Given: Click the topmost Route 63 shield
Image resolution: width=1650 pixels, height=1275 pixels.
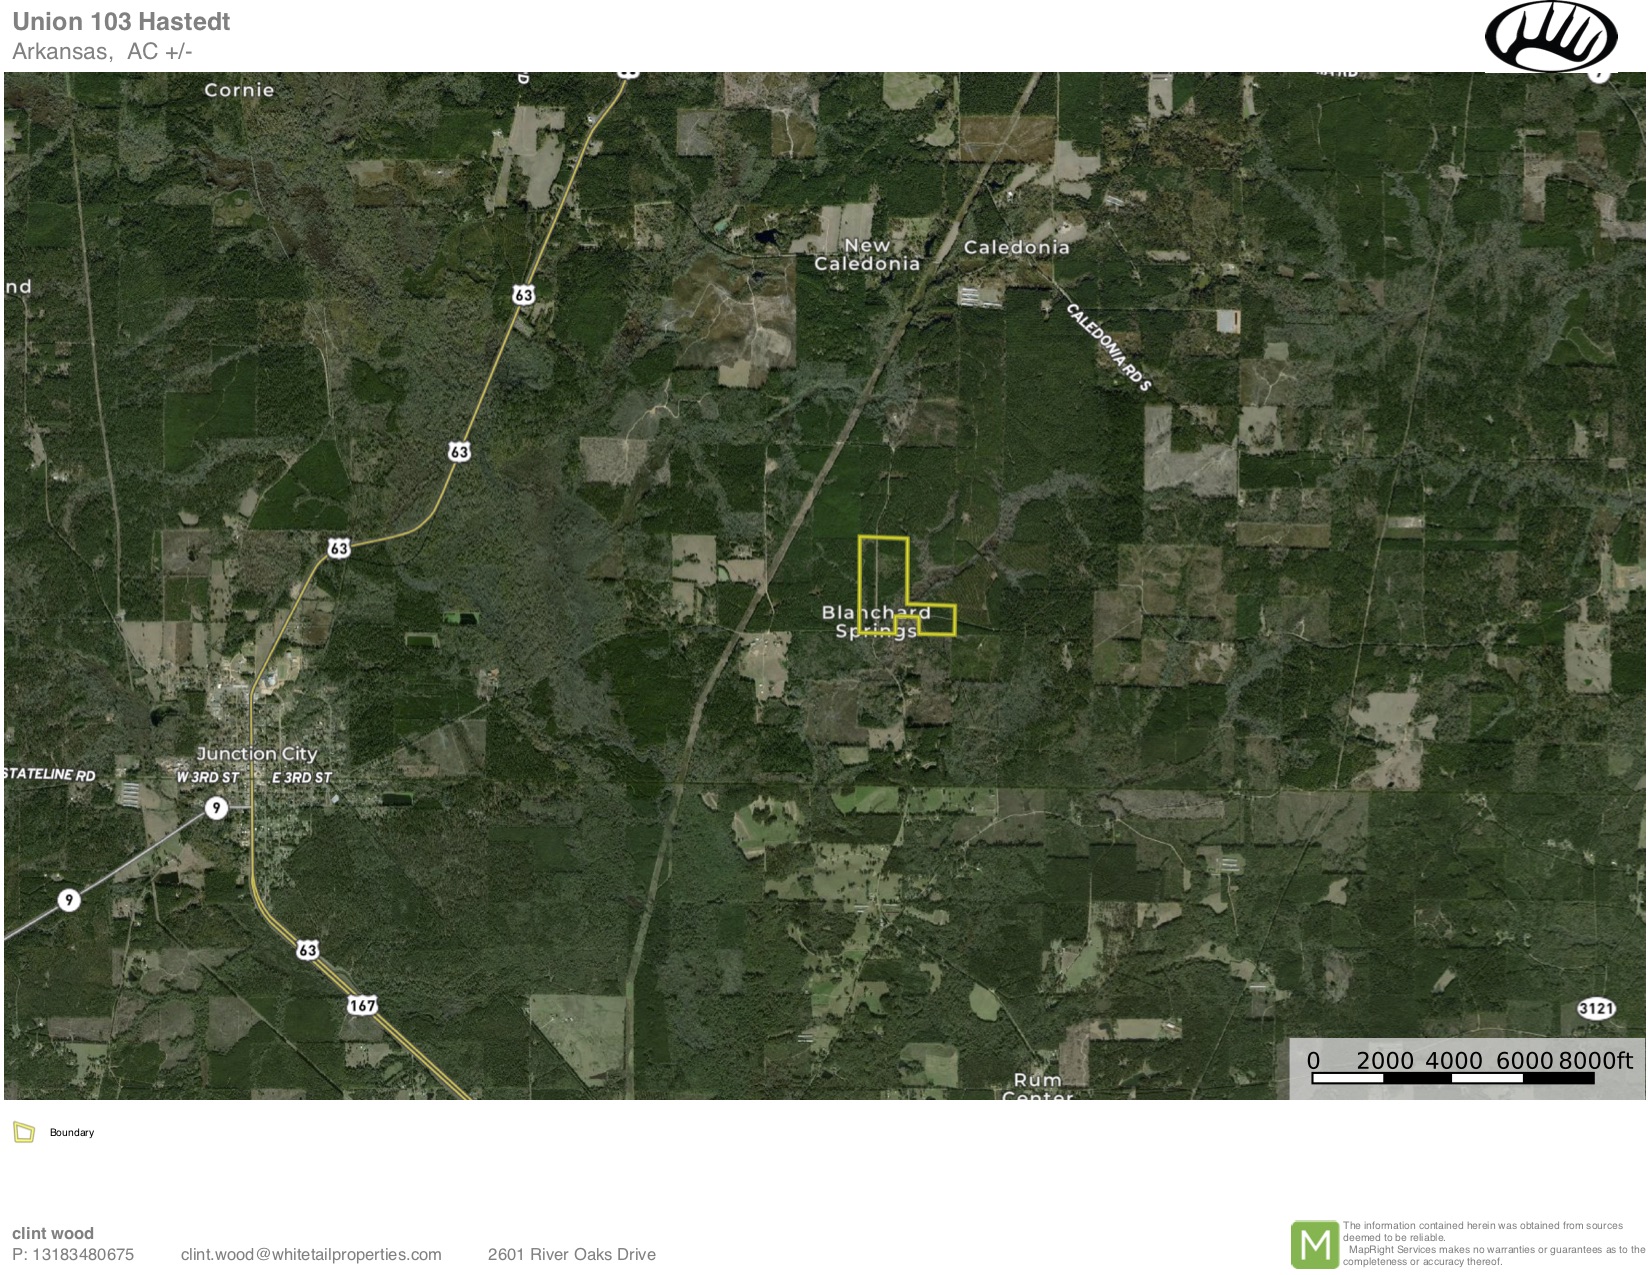Looking at the screenshot, I should (523, 294).
